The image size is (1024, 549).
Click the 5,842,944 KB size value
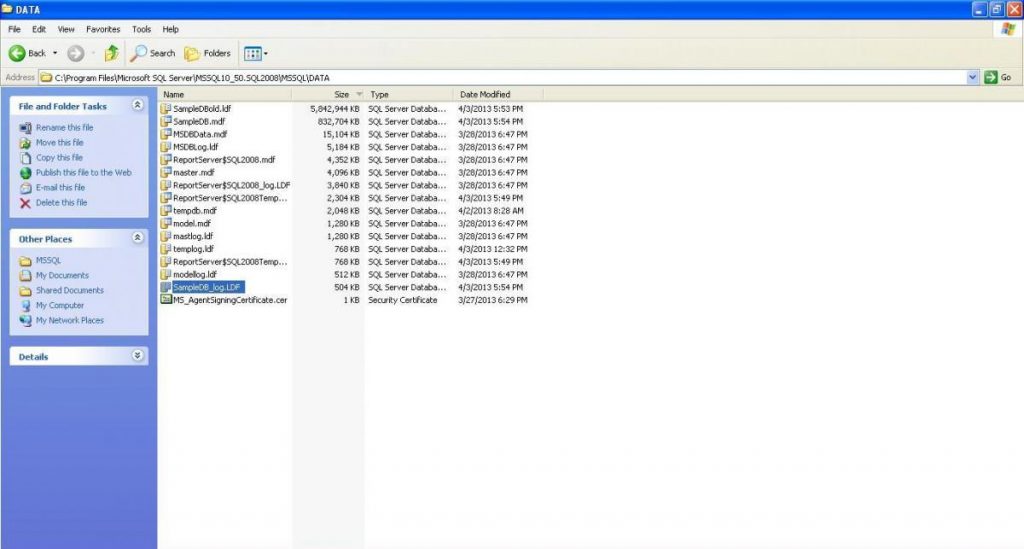[x=334, y=109]
